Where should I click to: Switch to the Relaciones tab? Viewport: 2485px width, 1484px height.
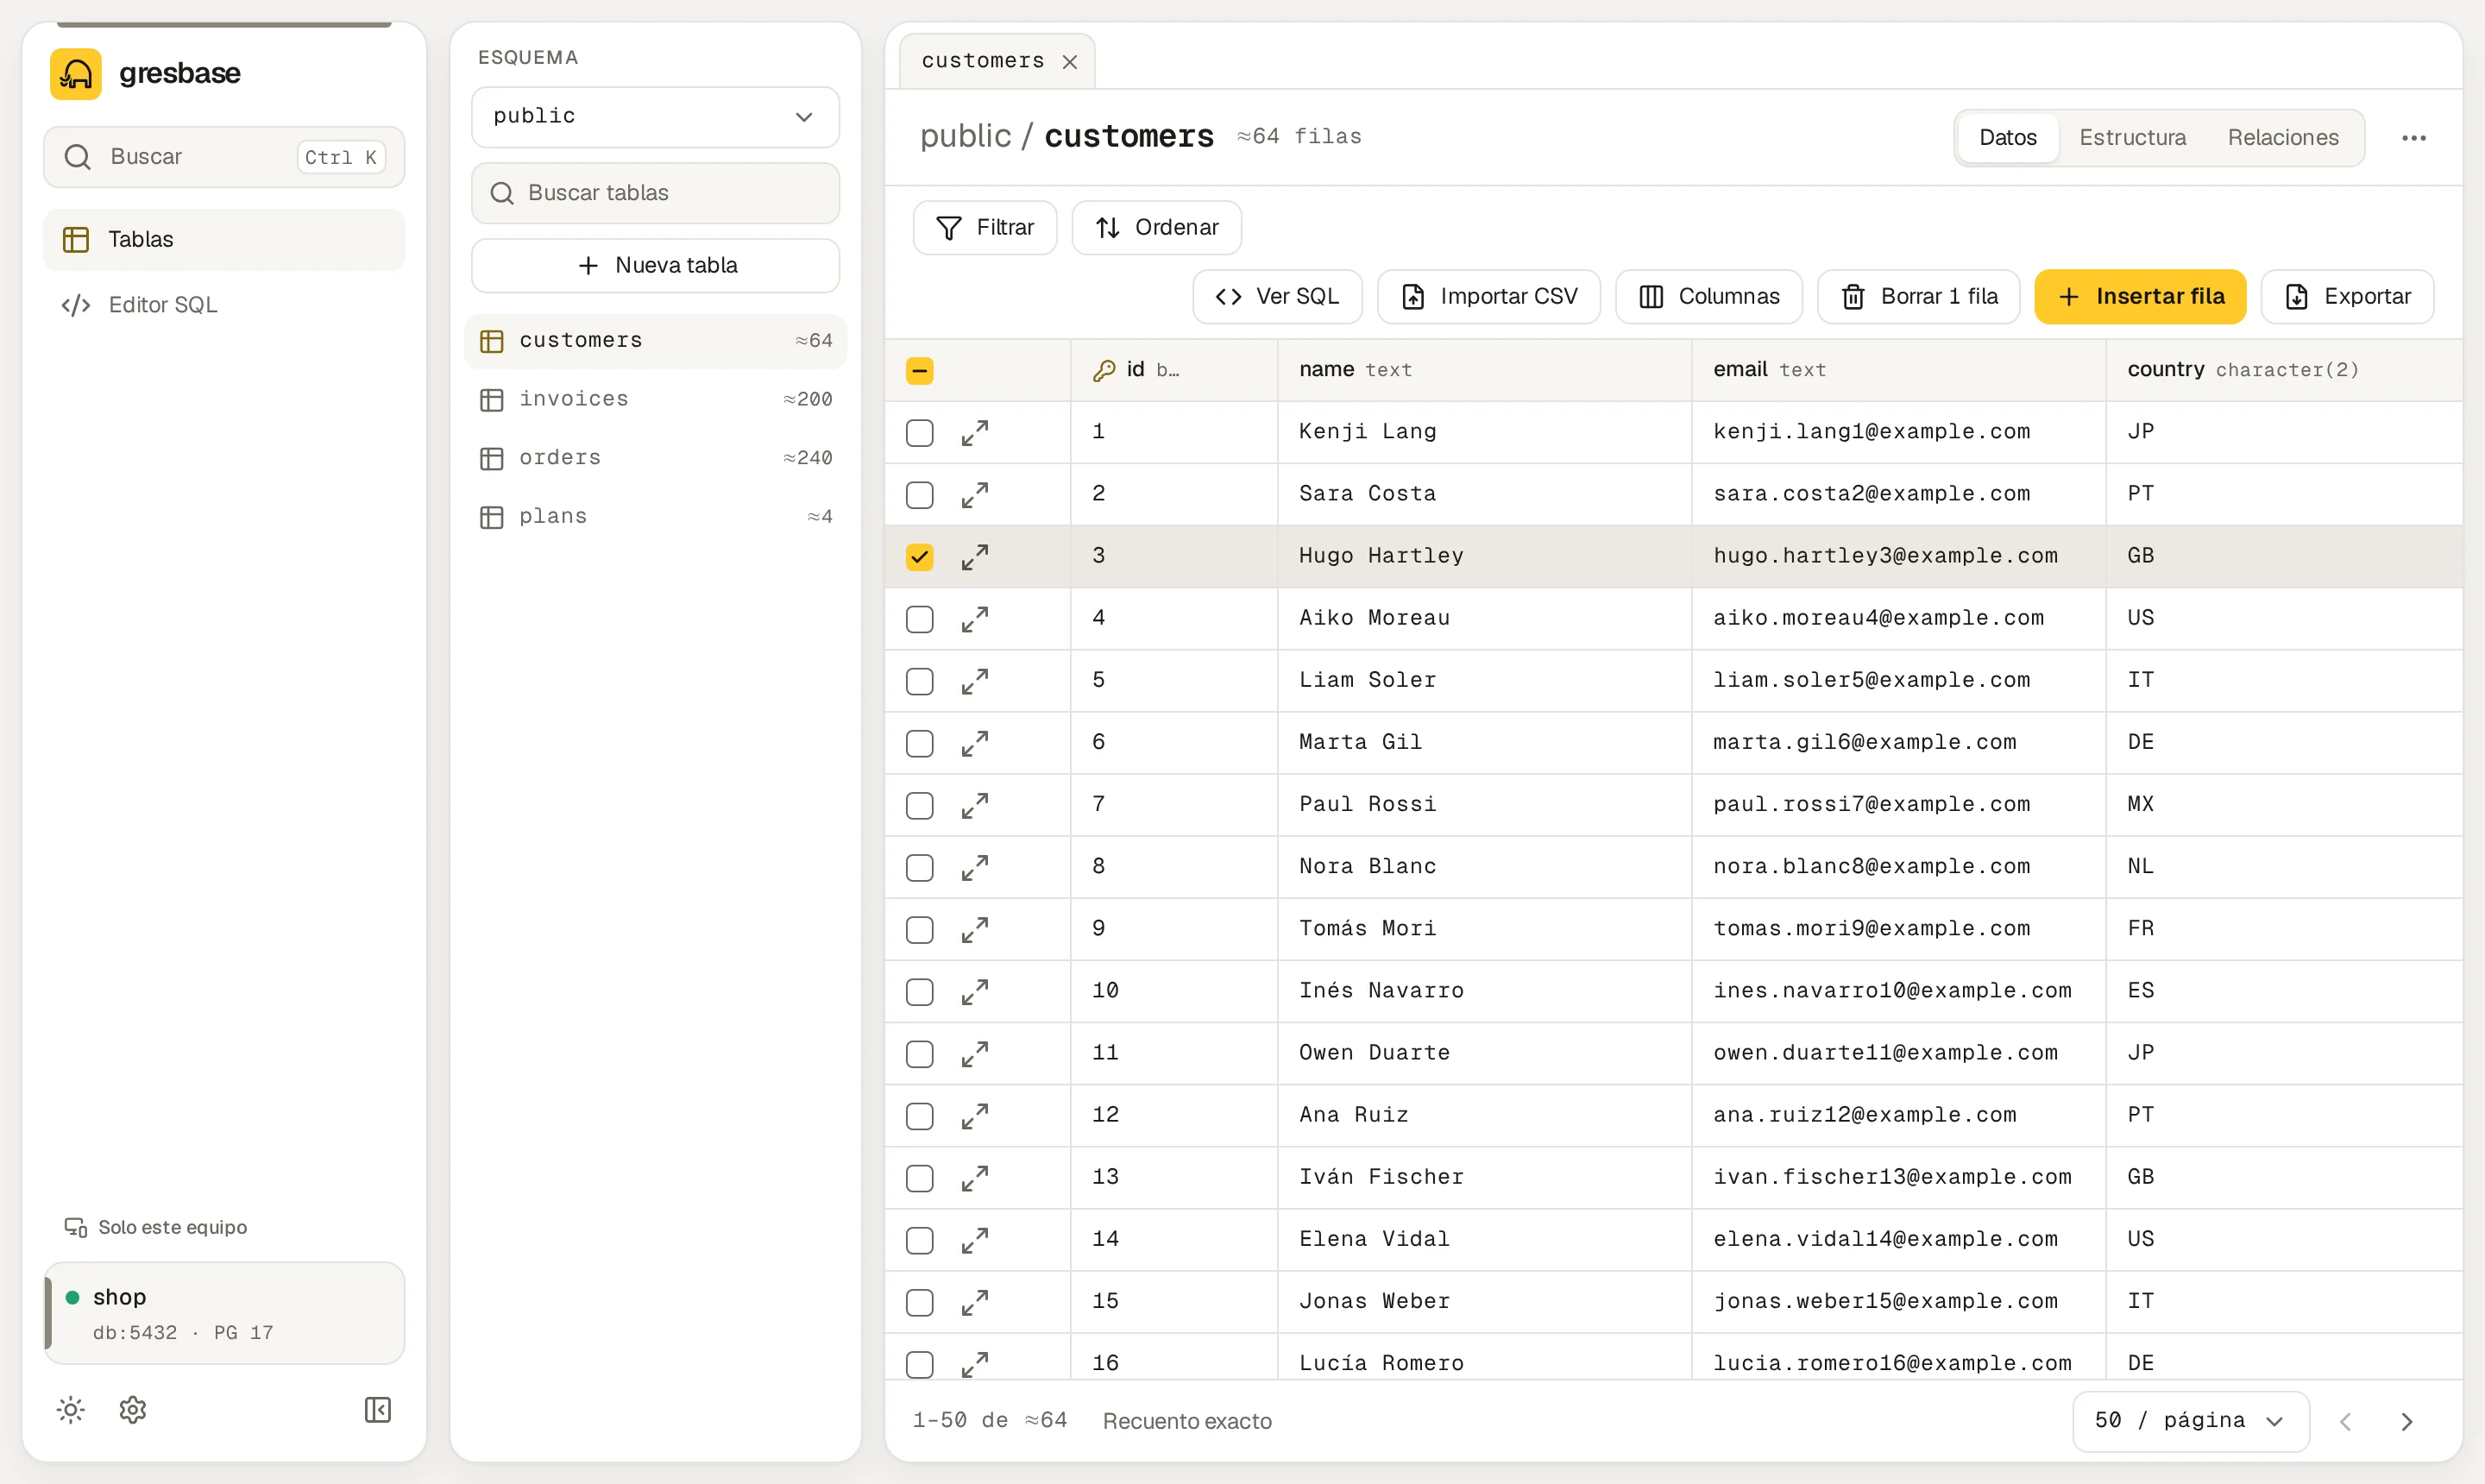point(2282,138)
